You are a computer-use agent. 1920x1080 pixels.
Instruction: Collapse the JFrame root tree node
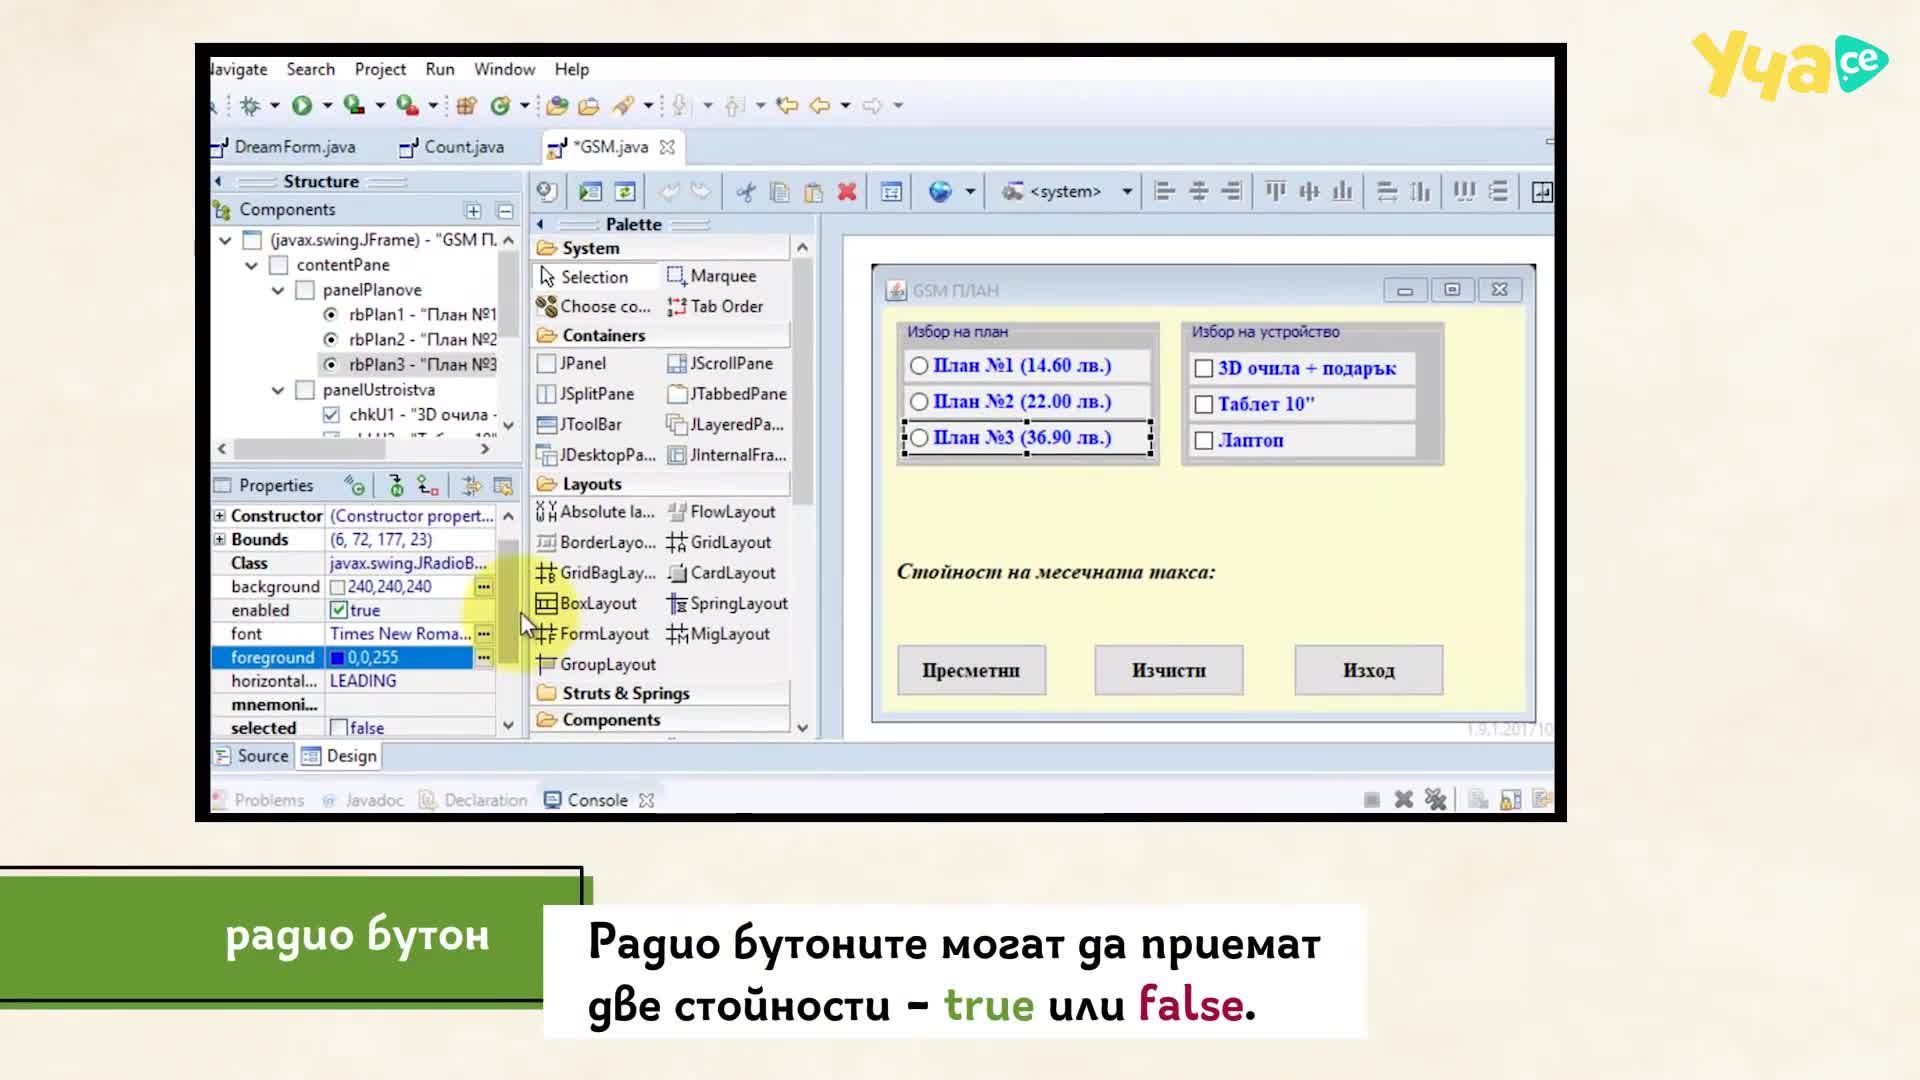(x=225, y=240)
